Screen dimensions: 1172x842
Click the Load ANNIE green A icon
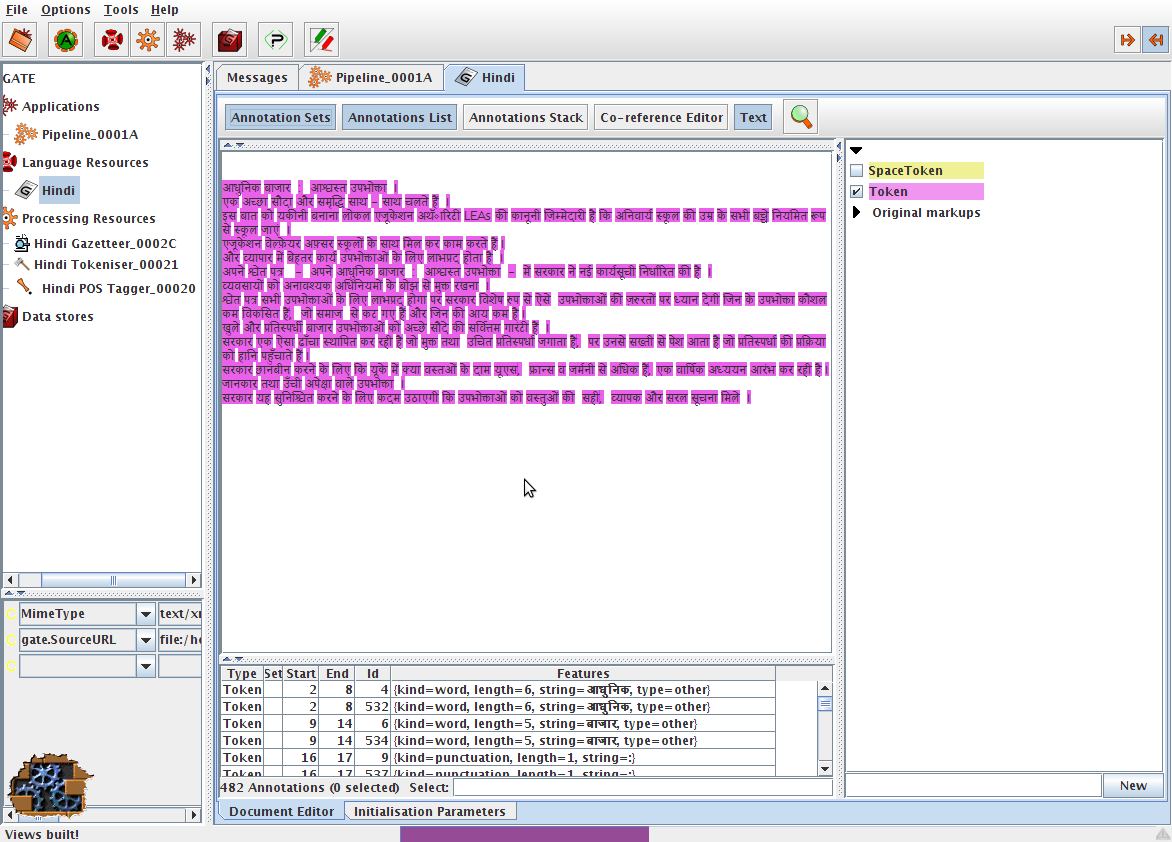(x=65, y=40)
